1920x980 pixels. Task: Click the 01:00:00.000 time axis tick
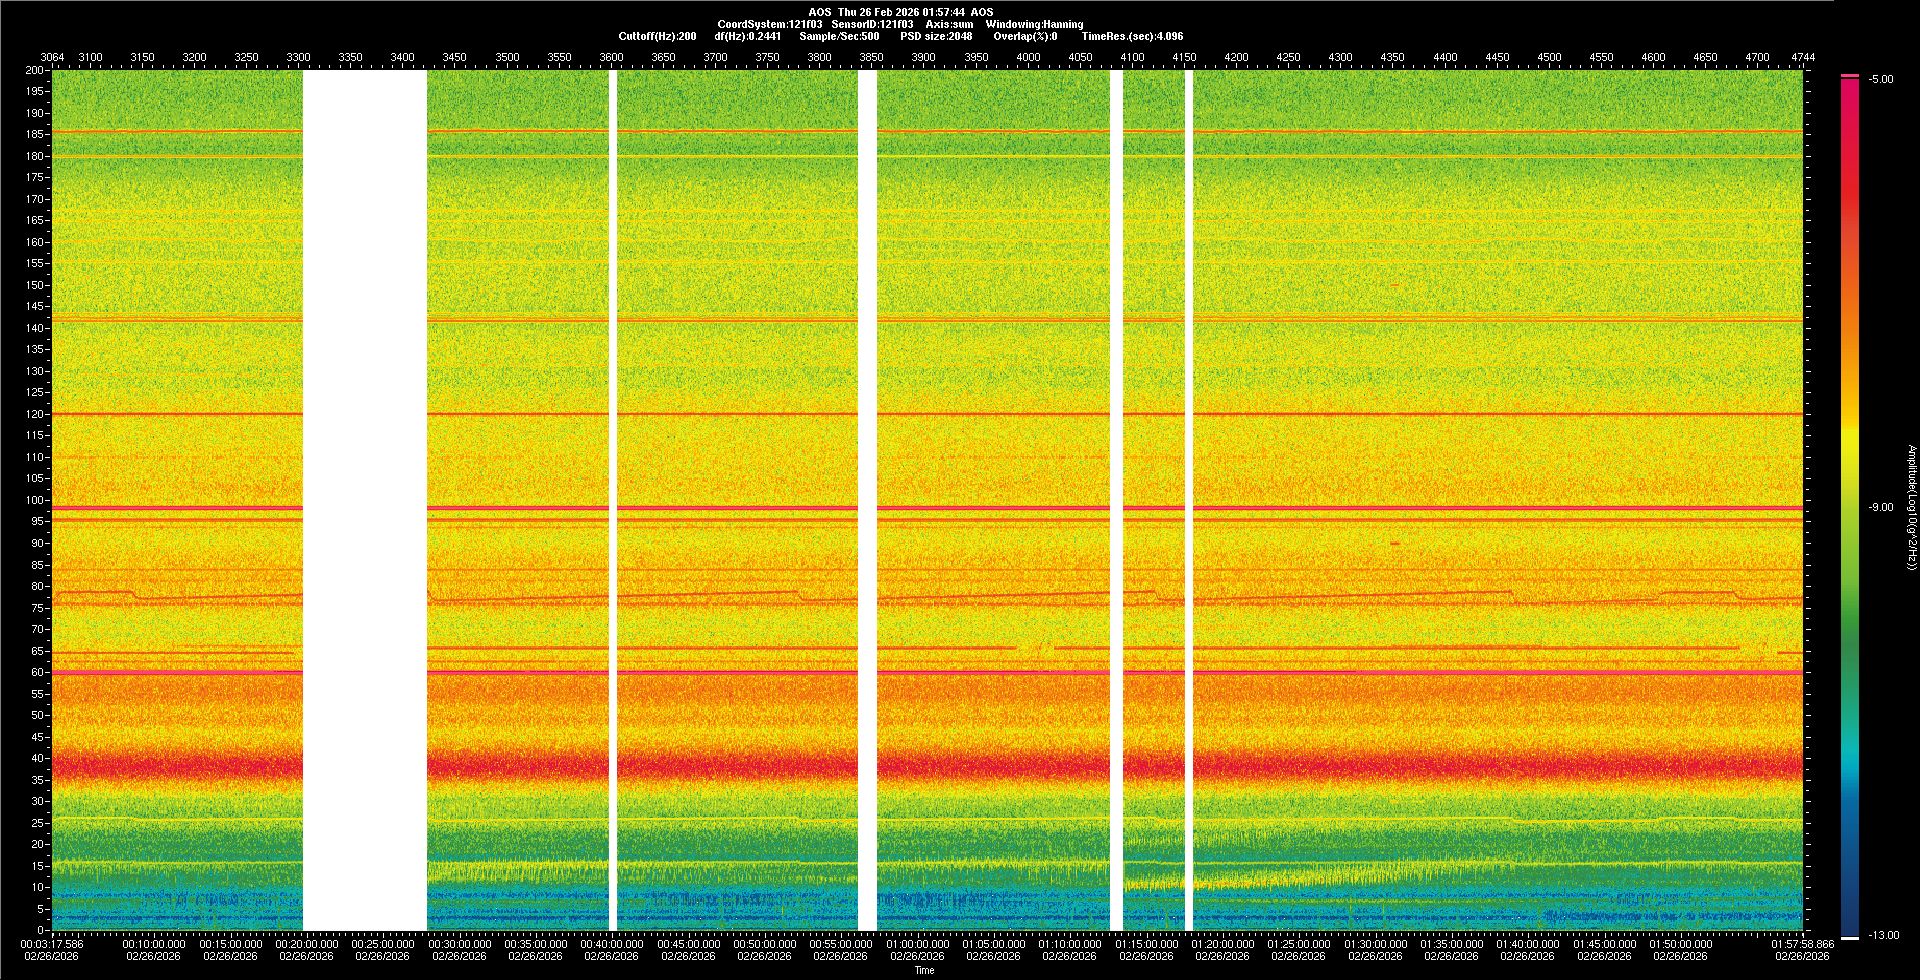(x=917, y=943)
